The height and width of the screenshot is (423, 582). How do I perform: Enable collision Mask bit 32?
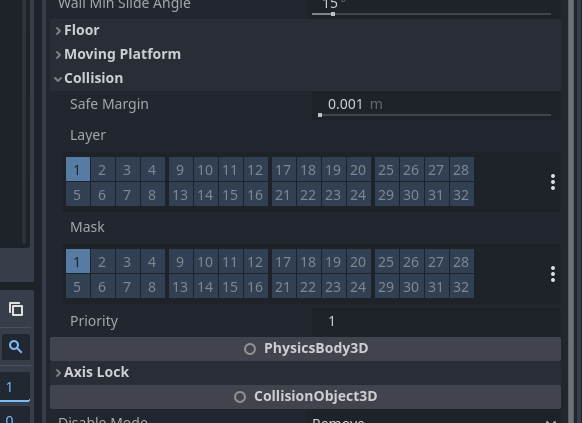point(461,286)
